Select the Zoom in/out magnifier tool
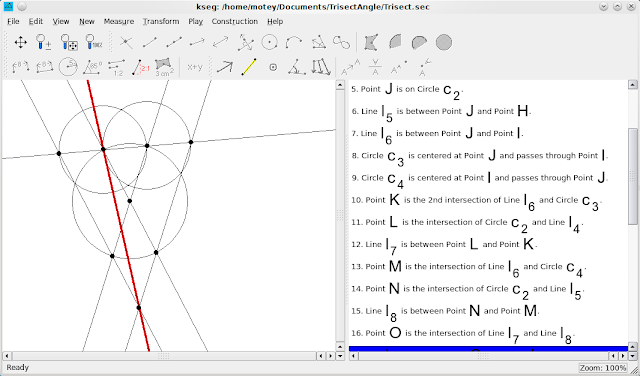Screen dimensions: 640x376 pyautogui.click(x=44, y=42)
